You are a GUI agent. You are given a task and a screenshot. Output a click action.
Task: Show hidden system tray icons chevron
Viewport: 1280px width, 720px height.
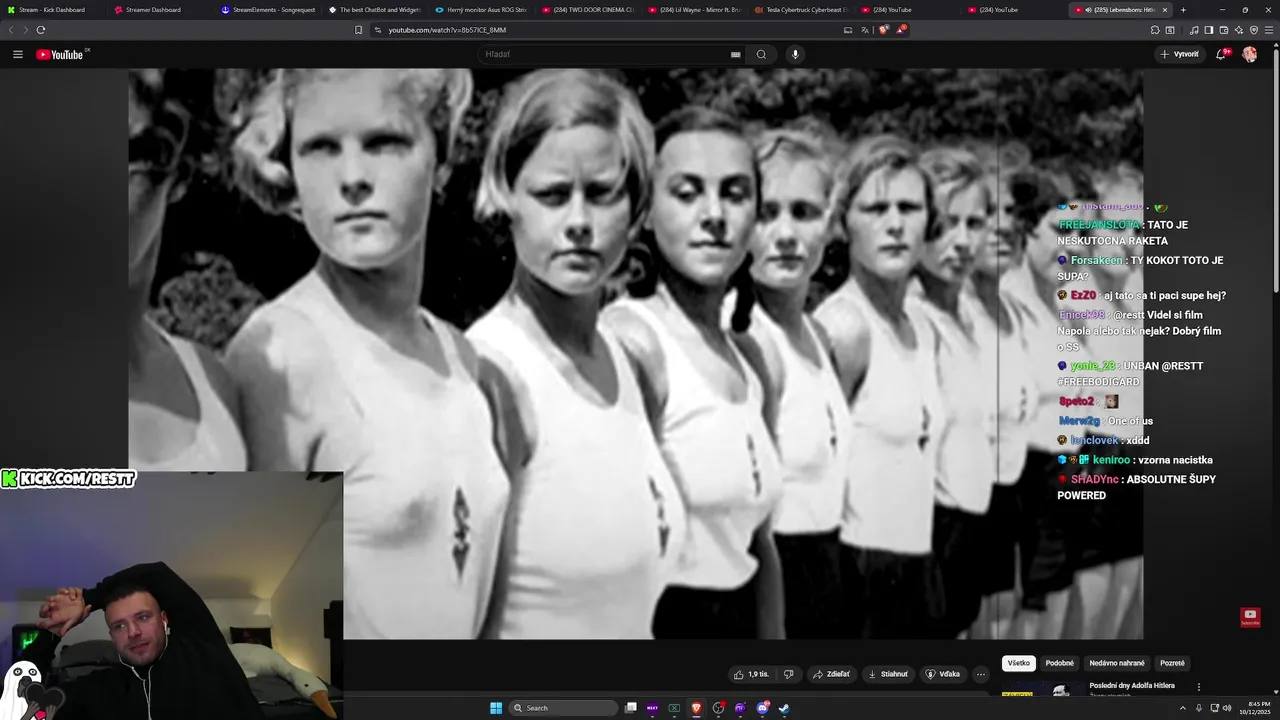(x=1185, y=708)
